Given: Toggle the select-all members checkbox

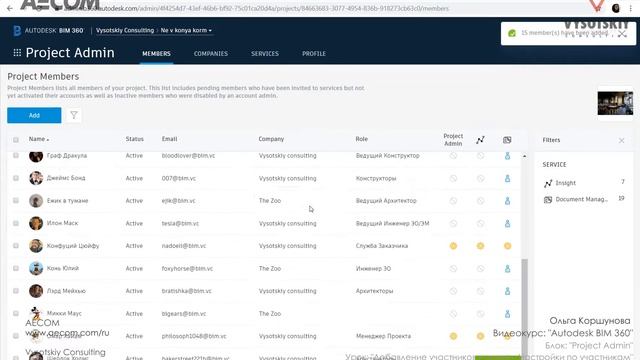Looking at the screenshot, I should click(16, 140).
